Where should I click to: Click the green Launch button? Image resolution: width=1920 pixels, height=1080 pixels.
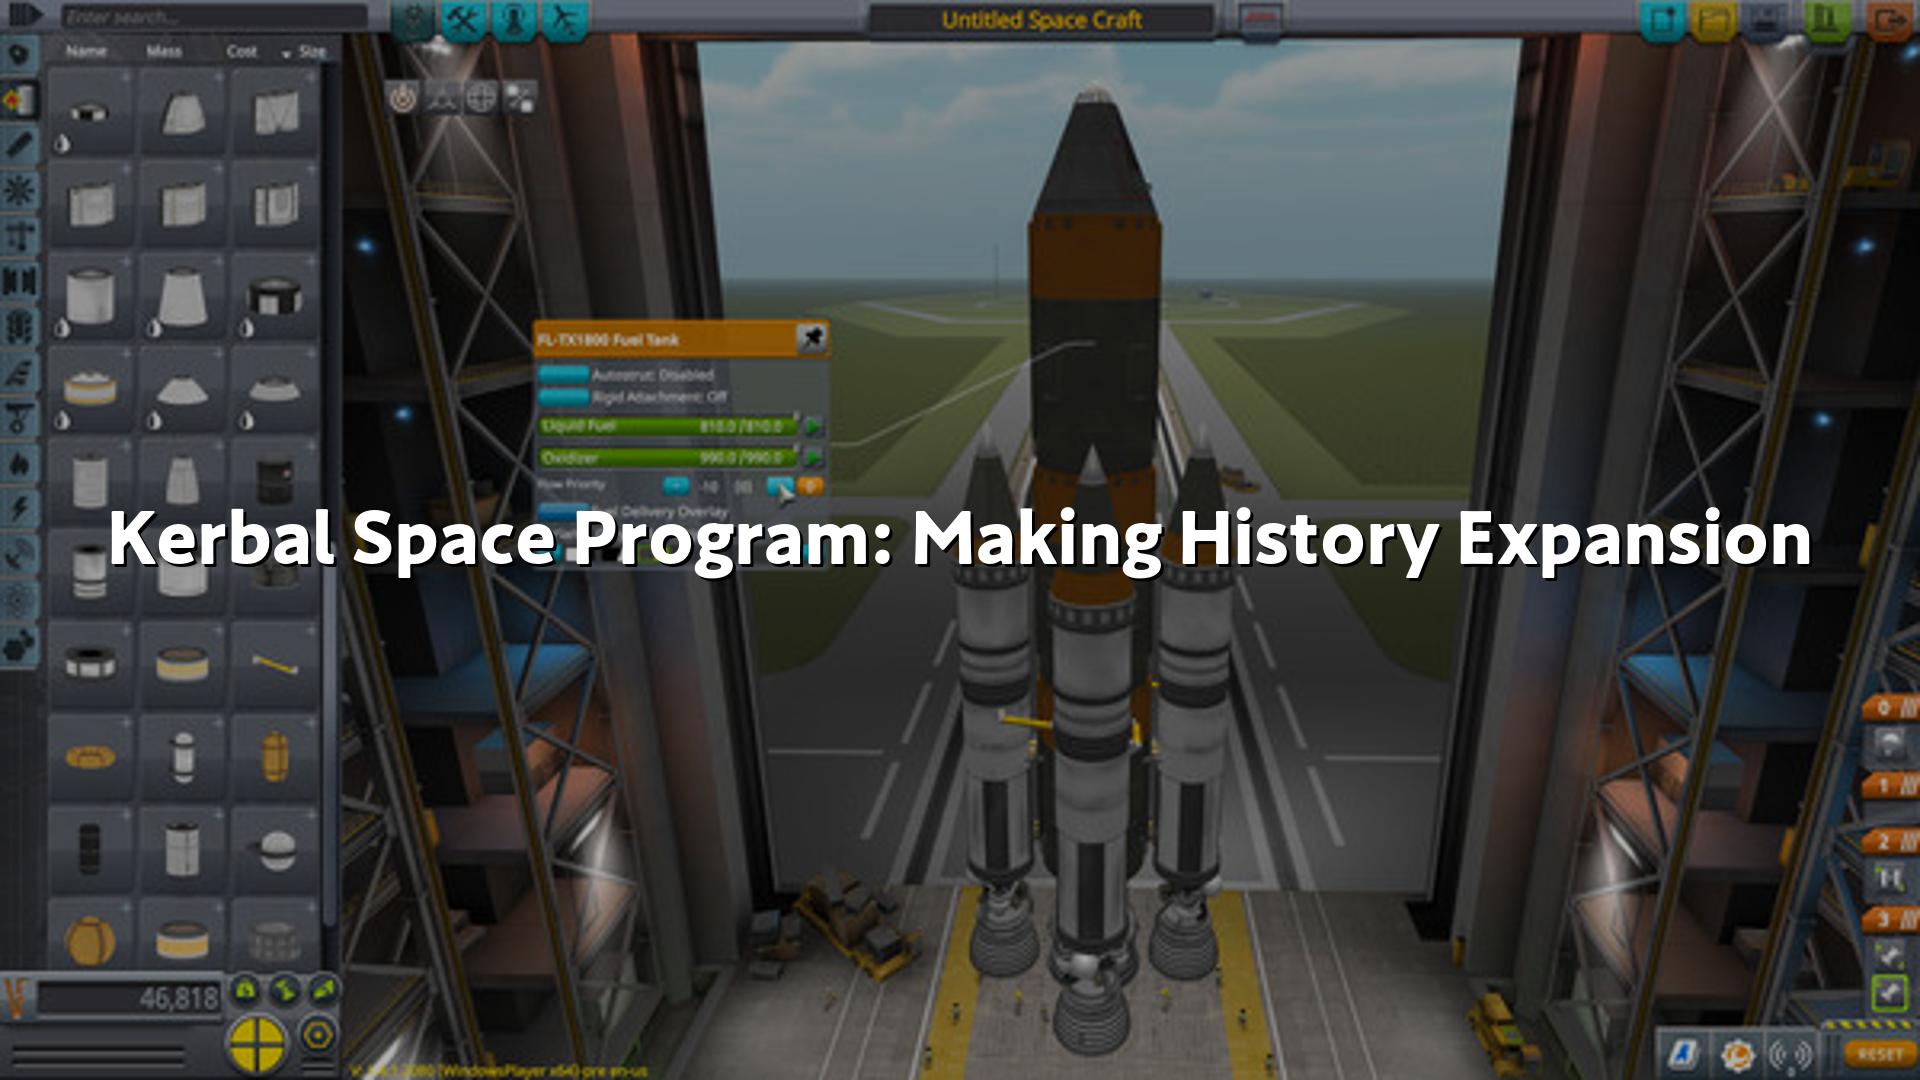tap(1827, 20)
